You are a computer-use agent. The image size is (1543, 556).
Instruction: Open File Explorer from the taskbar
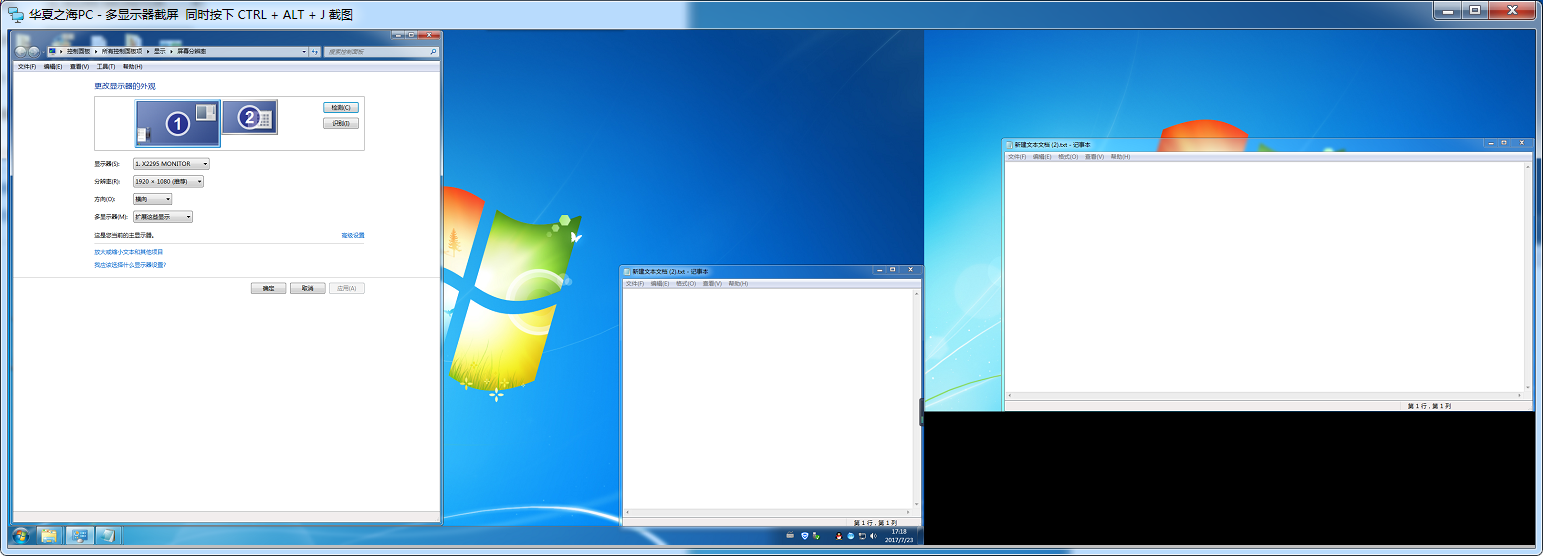48,535
